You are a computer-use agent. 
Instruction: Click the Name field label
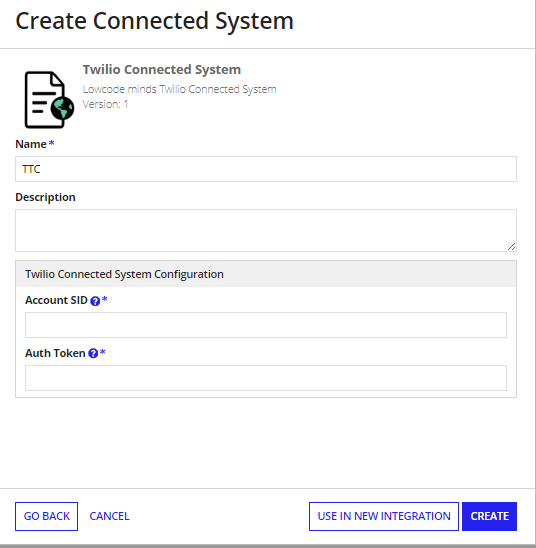[x=31, y=144]
